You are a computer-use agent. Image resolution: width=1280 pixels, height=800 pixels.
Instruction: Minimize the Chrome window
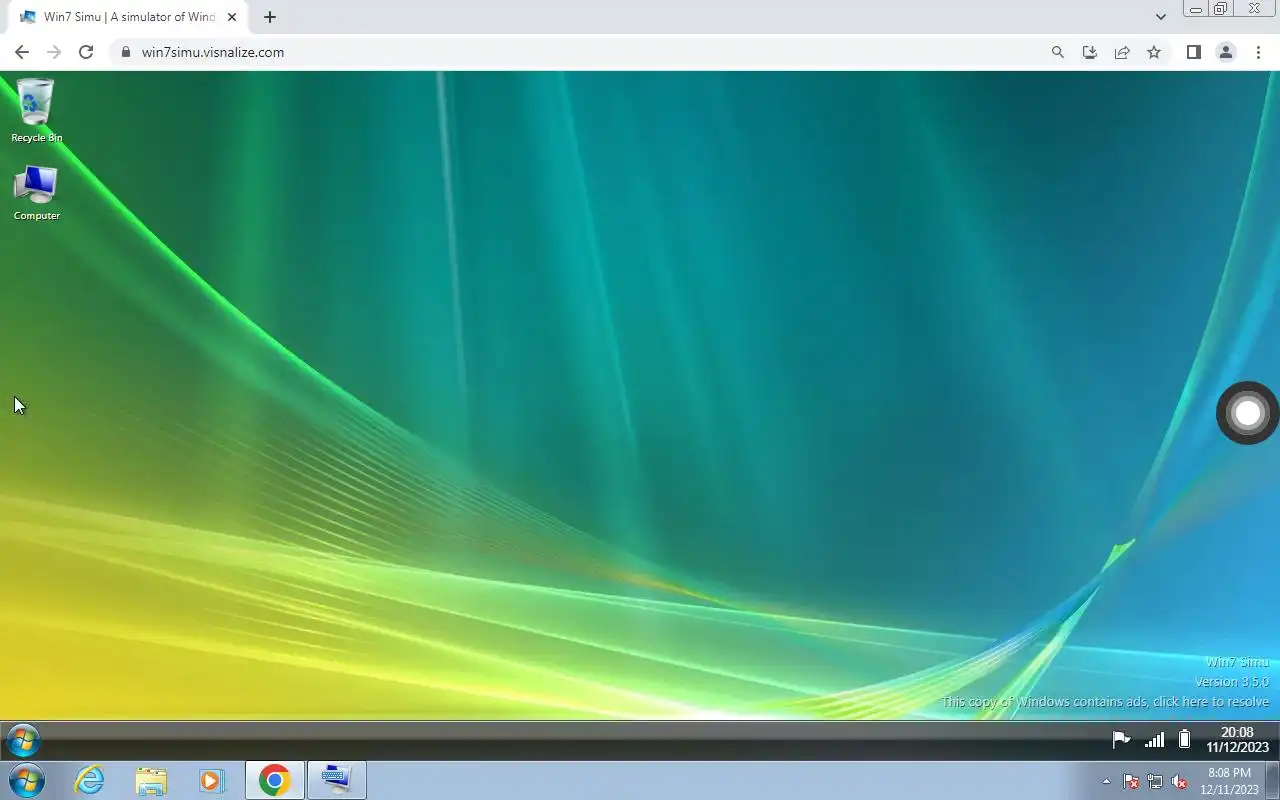click(1195, 9)
